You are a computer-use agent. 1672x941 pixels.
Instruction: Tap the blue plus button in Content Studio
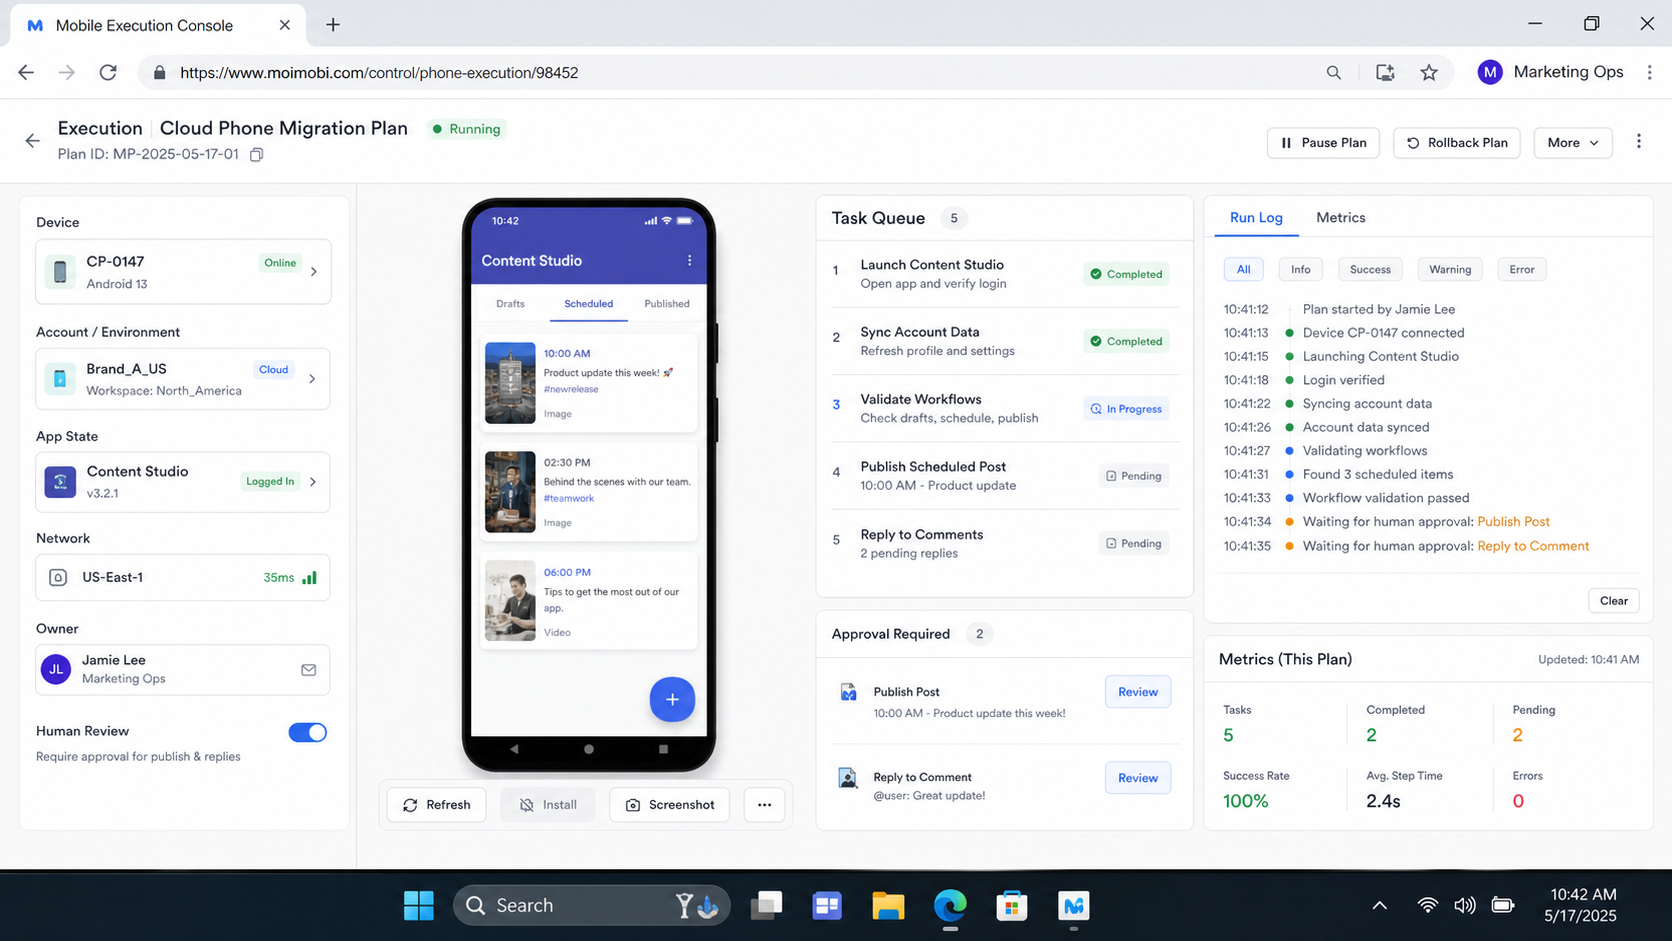coord(672,699)
